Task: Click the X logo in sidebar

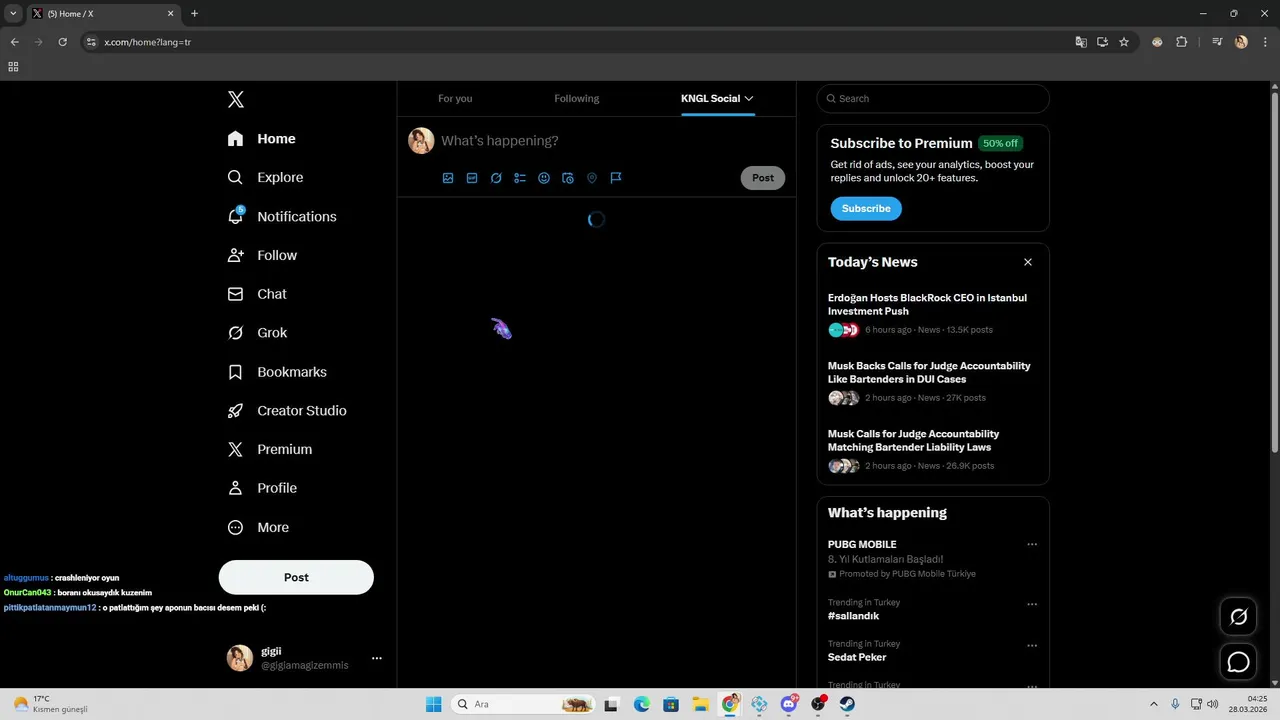Action: point(235,99)
